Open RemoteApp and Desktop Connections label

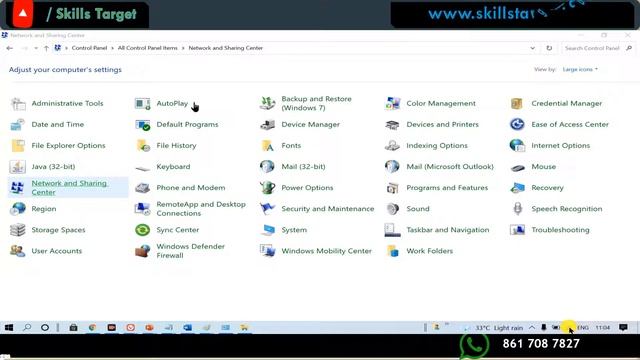pos(201,209)
